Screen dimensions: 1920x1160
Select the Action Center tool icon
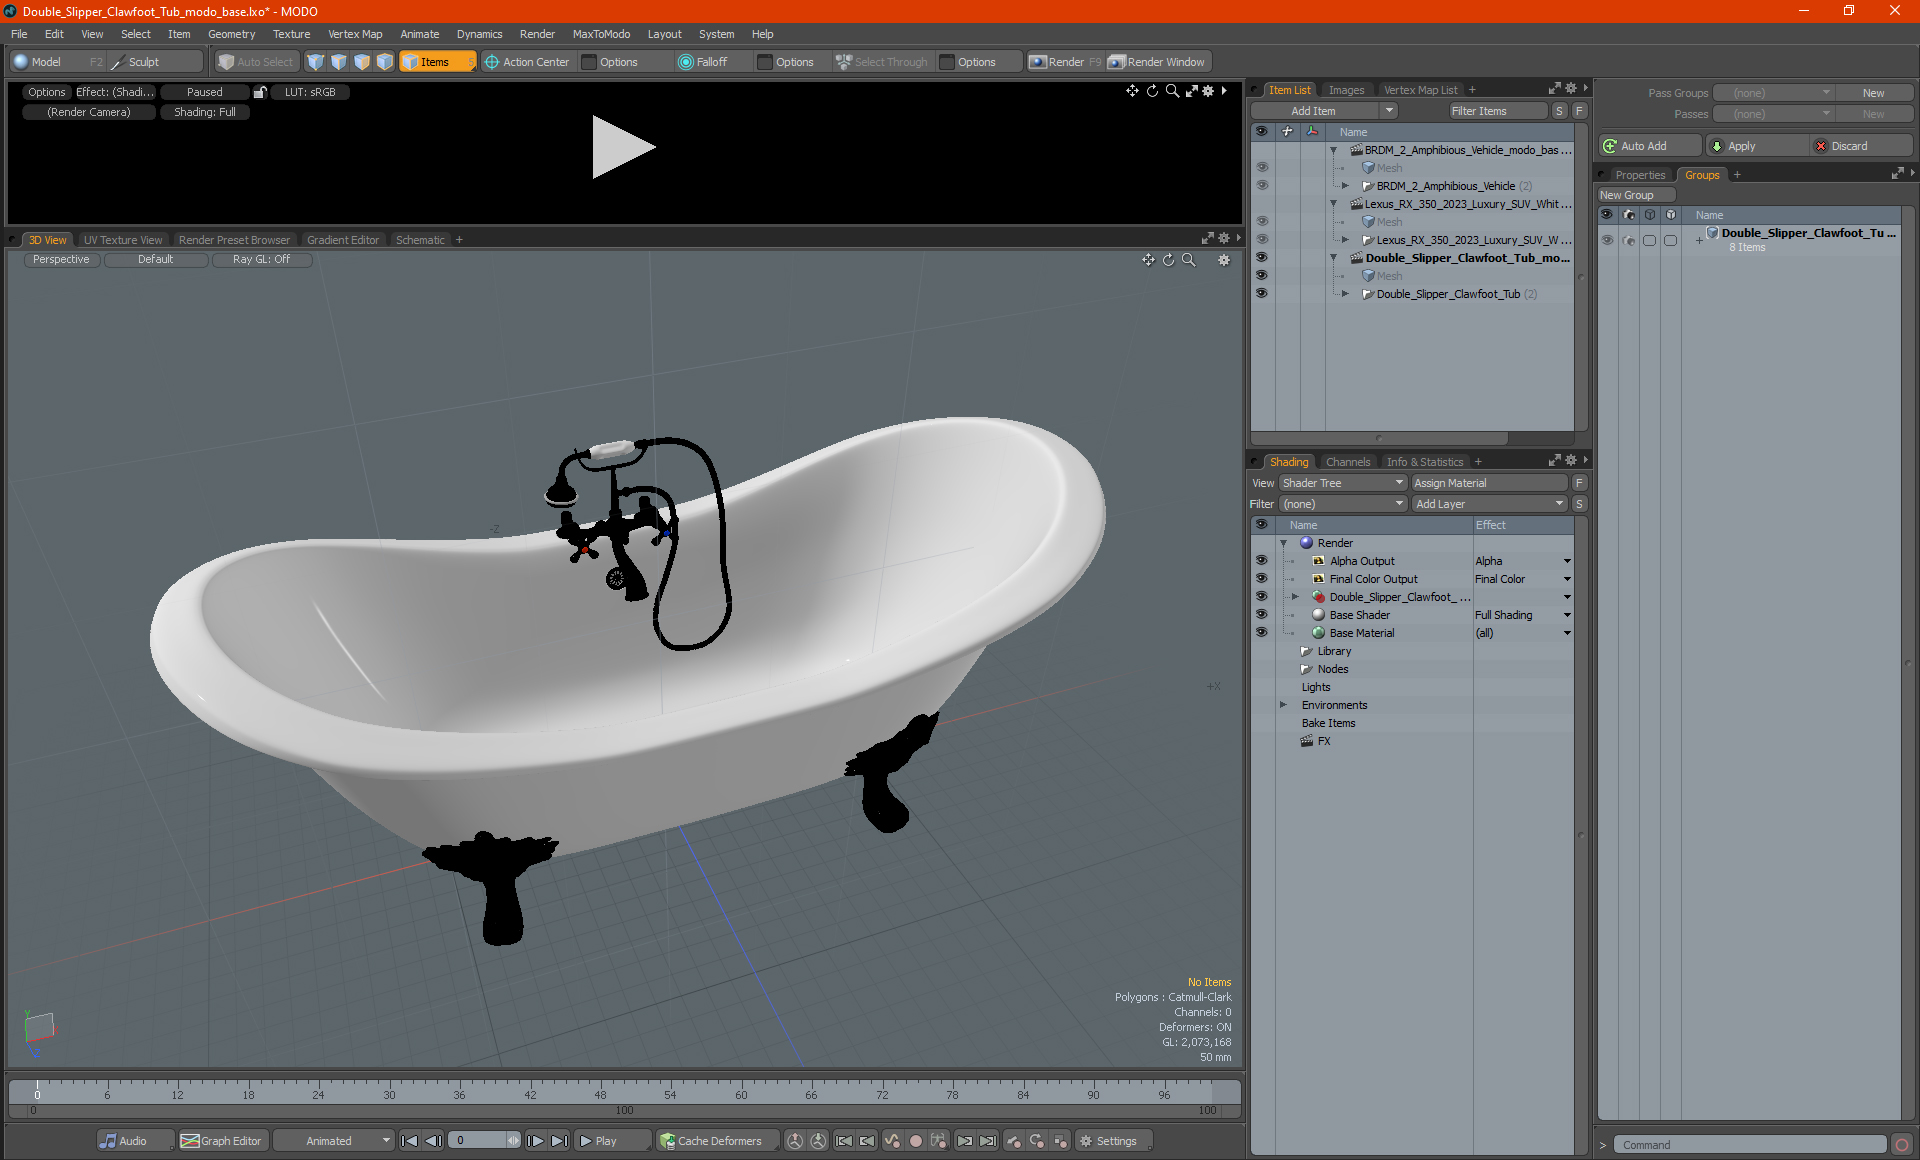492,62
